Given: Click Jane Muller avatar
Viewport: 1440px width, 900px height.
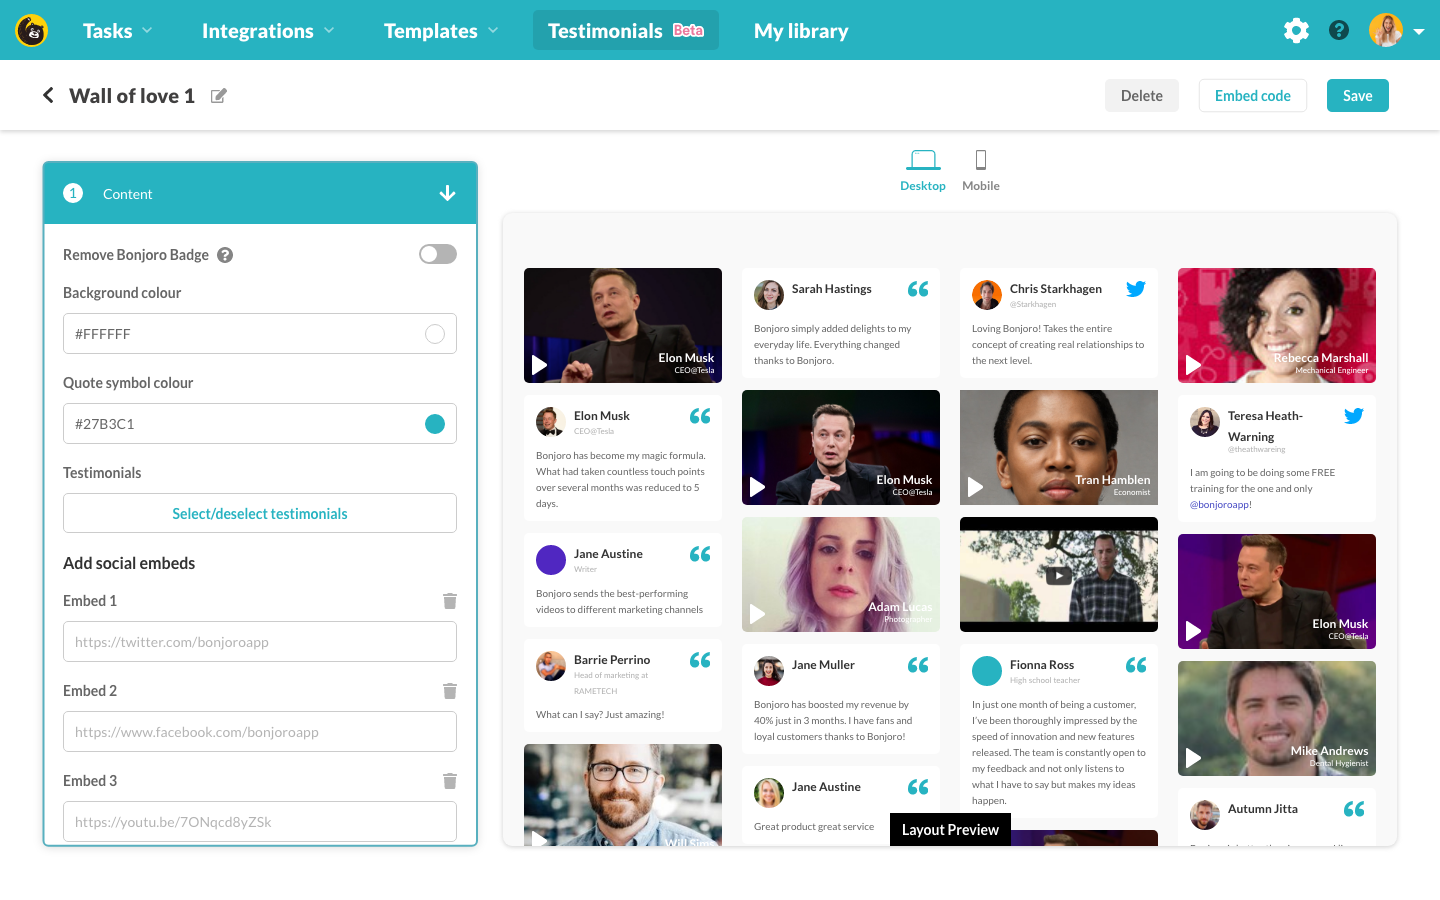Looking at the screenshot, I should 769,671.
